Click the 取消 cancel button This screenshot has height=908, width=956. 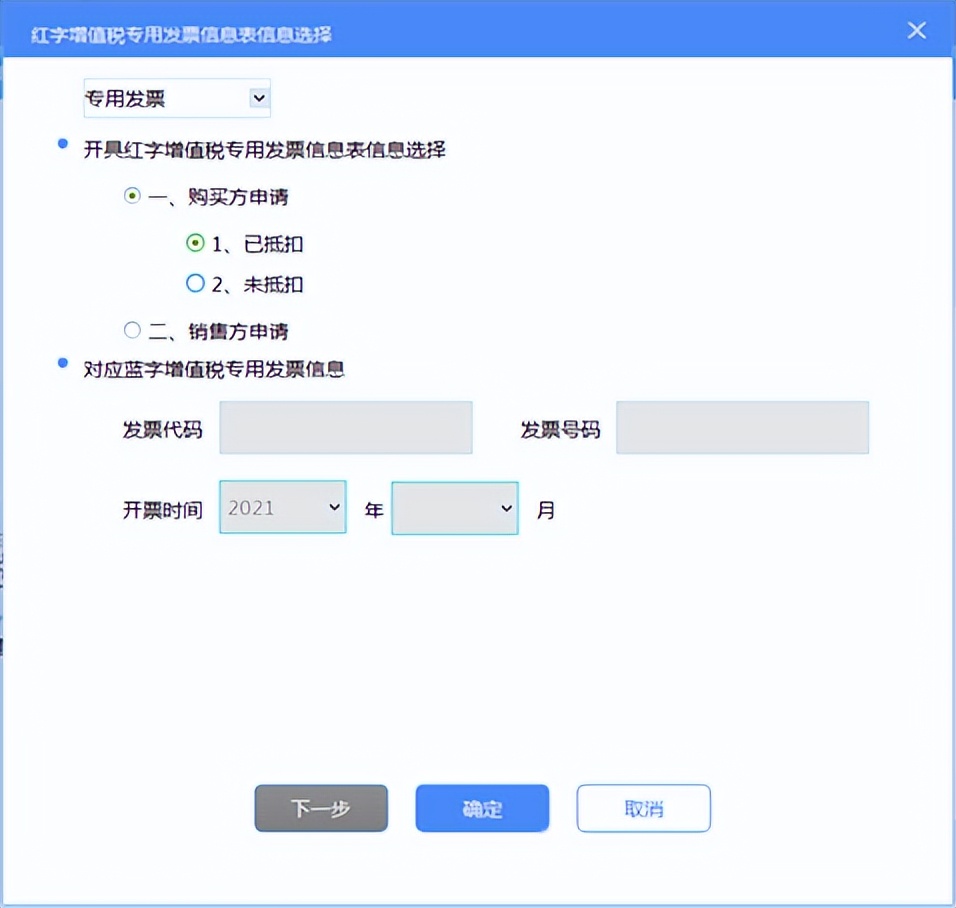coord(643,808)
